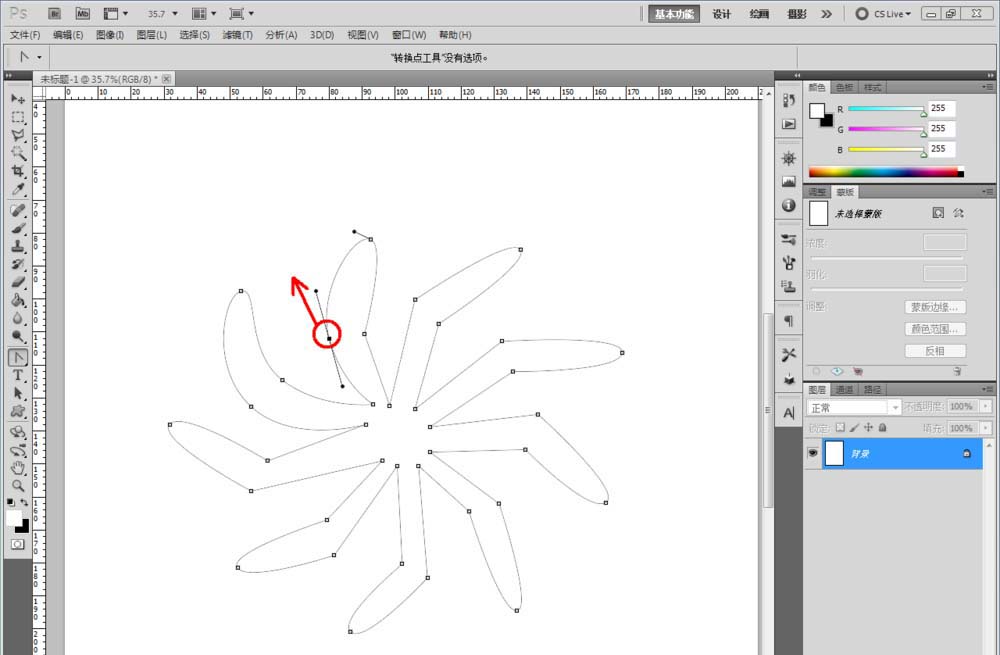Open the View Extras dropdown
The width and height of the screenshot is (1000, 655).
pyautogui.click(x=116, y=13)
